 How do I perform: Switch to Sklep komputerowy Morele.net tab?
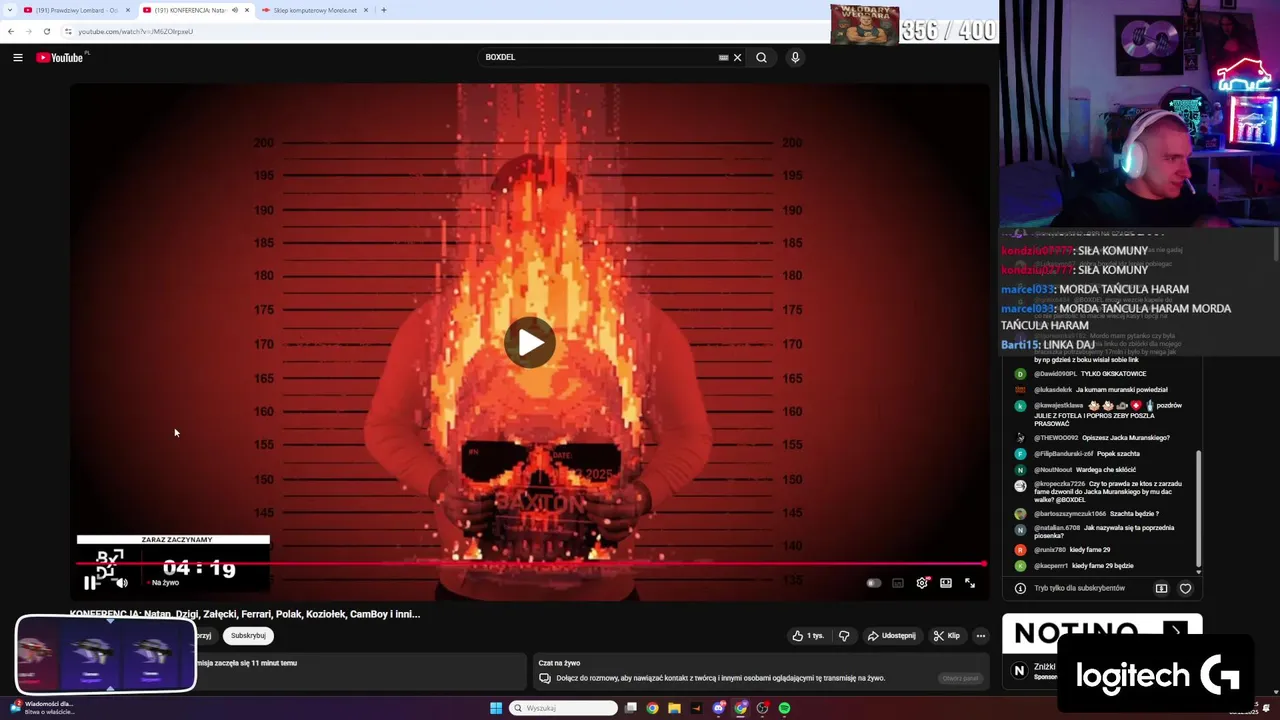(315, 10)
